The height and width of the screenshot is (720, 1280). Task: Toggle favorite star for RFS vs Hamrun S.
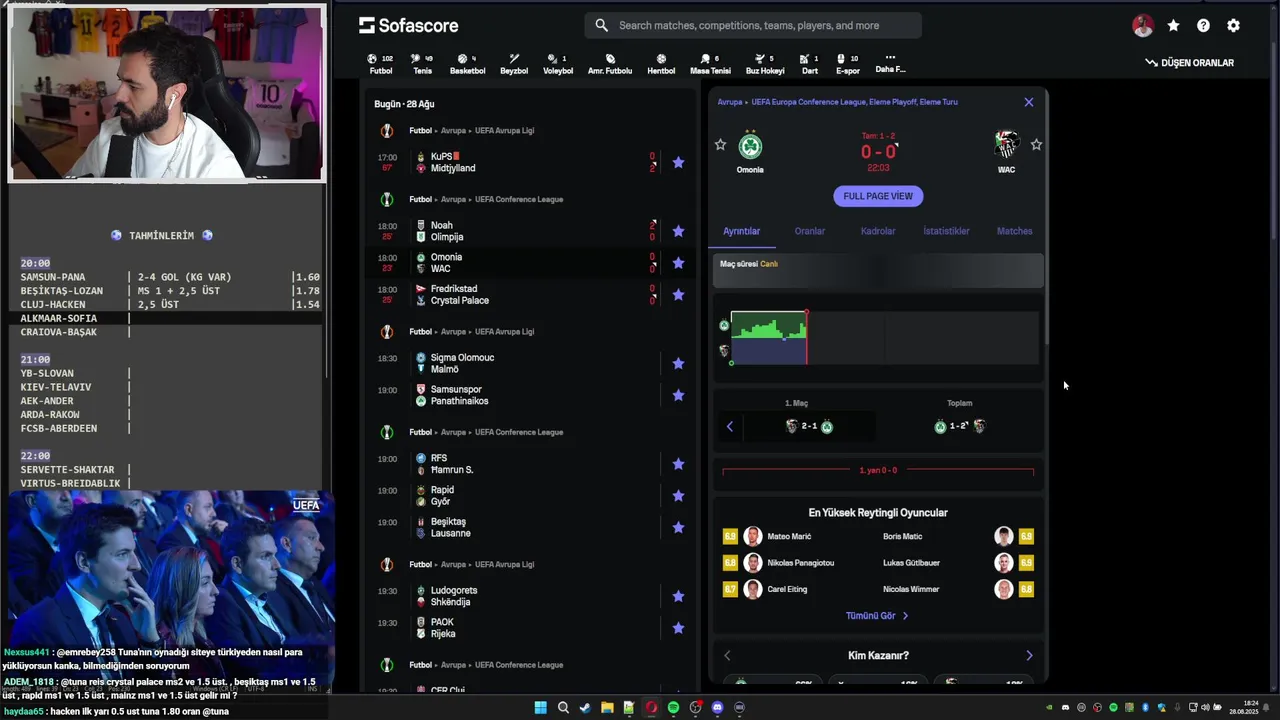coord(678,464)
